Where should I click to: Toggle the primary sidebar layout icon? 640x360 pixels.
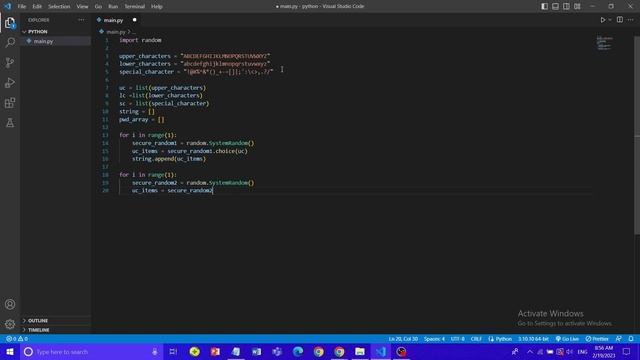tap(544, 6)
